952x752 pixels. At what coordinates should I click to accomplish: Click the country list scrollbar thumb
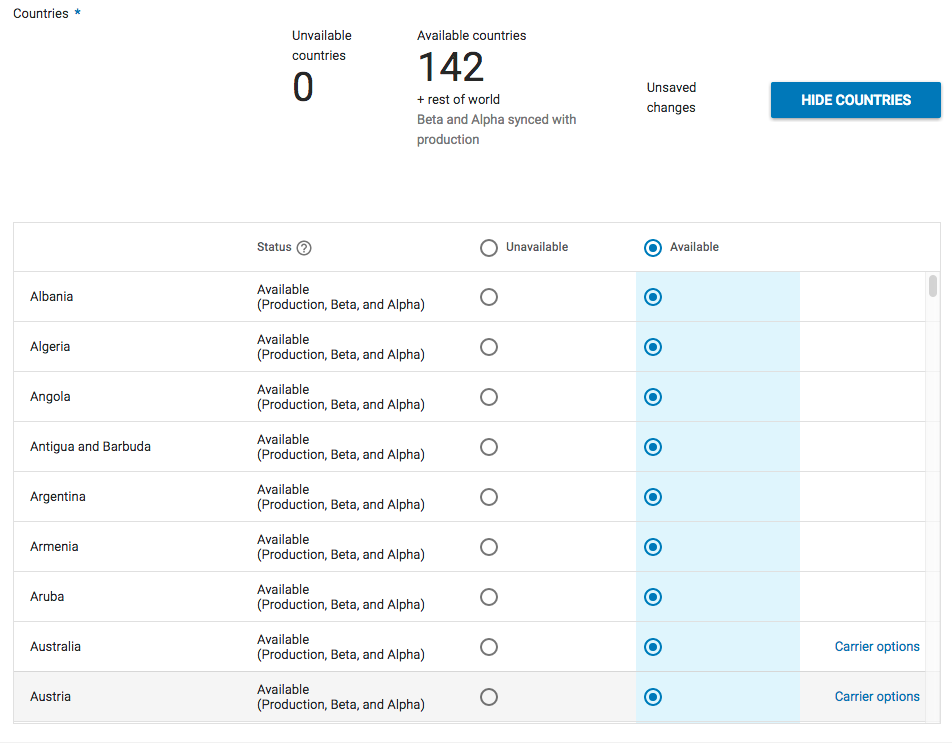click(933, 285)
